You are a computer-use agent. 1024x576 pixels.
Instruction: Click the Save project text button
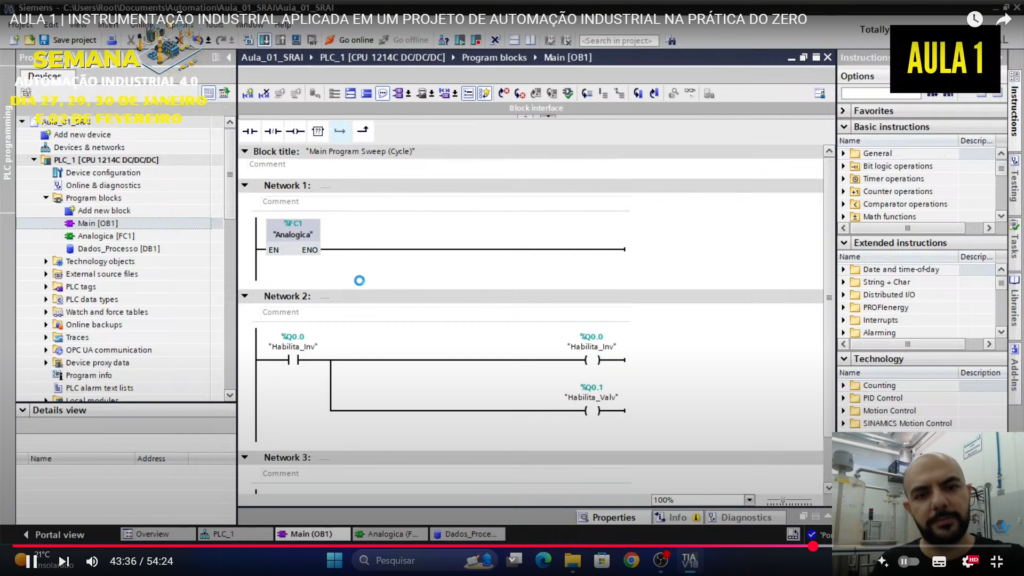pos(74,40)
